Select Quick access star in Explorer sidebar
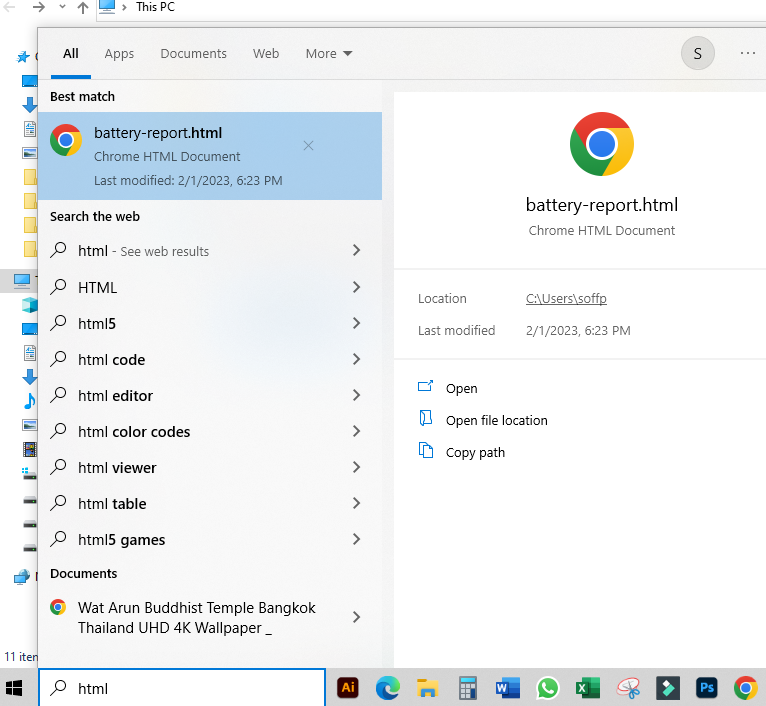 pyautogui.click(x=22, y=57)
